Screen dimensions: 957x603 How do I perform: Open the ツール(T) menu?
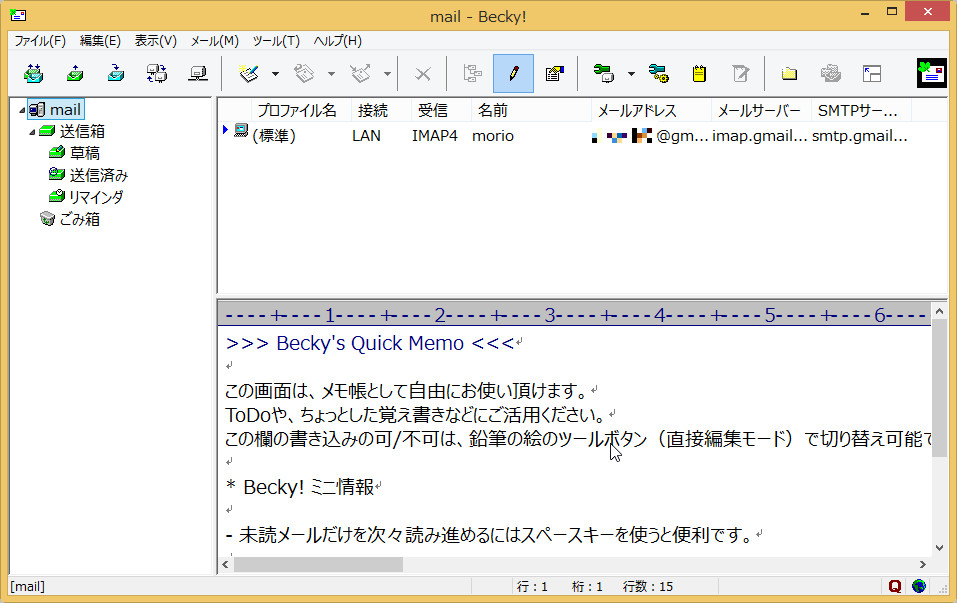[277, 41]
